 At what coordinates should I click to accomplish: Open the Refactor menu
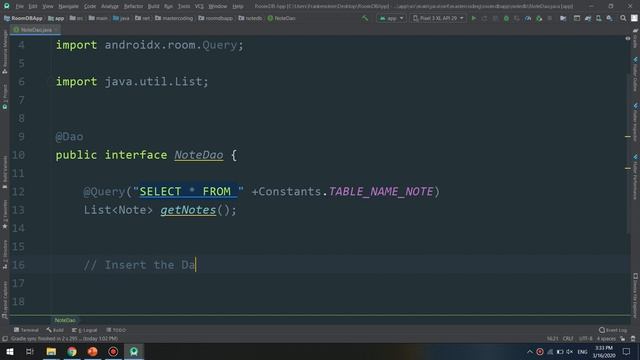(133, 6)
